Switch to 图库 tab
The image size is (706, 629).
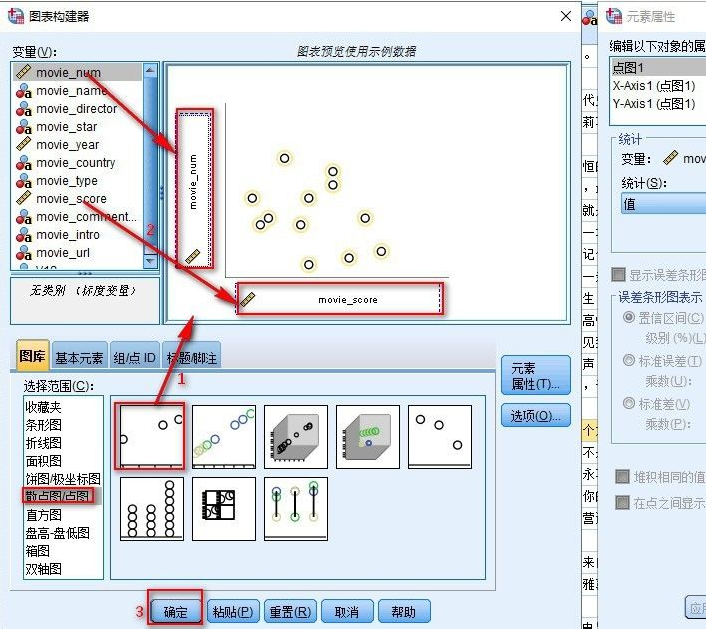tap(32, 356)
